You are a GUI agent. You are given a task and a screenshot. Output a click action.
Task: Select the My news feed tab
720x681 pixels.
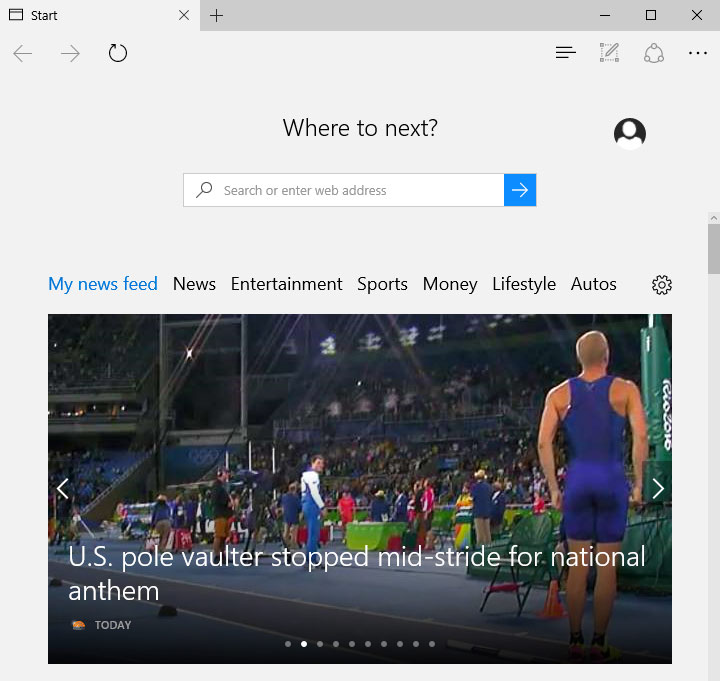pos(103,284)
